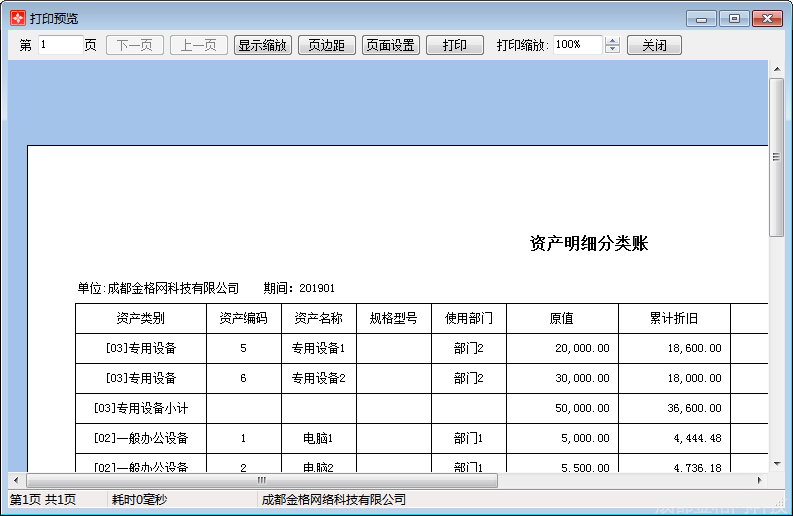Maximize the print preview window
Image resolution: width=793 pixels, height=516 pixels.
coord(734,18)
